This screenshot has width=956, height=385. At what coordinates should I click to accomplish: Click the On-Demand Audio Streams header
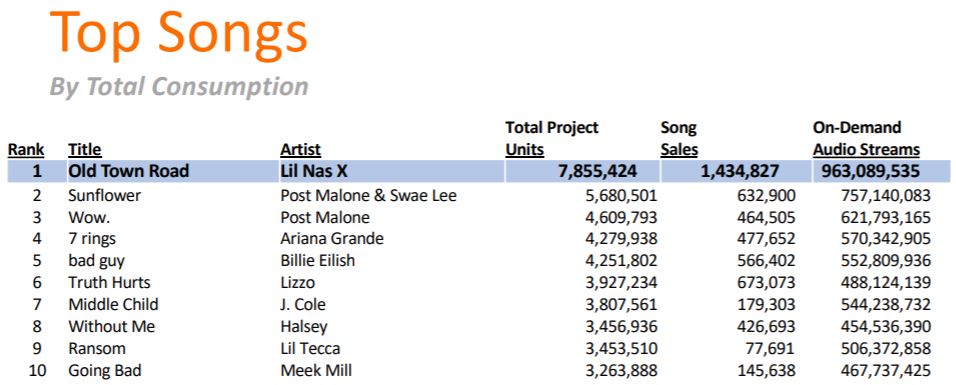pyautogui.click(x=866, y=139)
